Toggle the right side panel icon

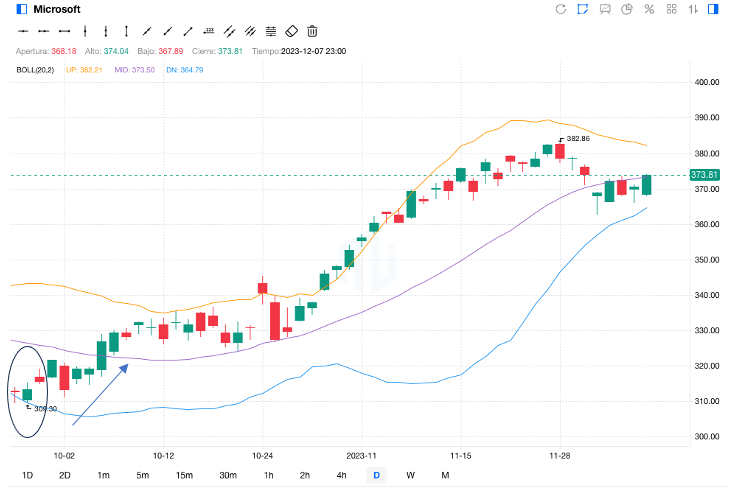click(x=714, y=10)
